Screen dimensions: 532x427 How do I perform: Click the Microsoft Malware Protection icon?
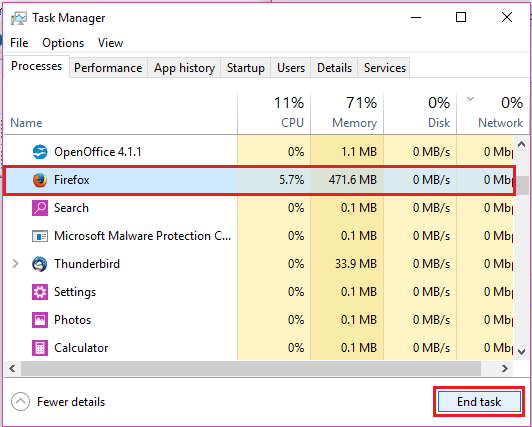[40, 236]
